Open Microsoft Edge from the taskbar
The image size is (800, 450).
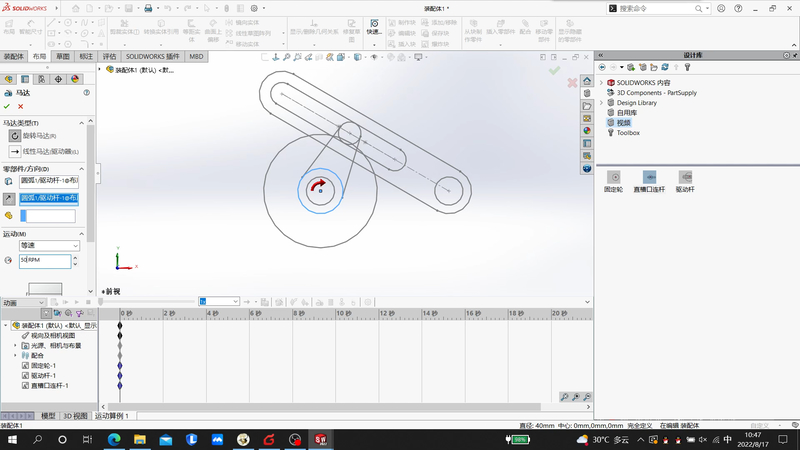pyautogui.click(x=114, y=439)
